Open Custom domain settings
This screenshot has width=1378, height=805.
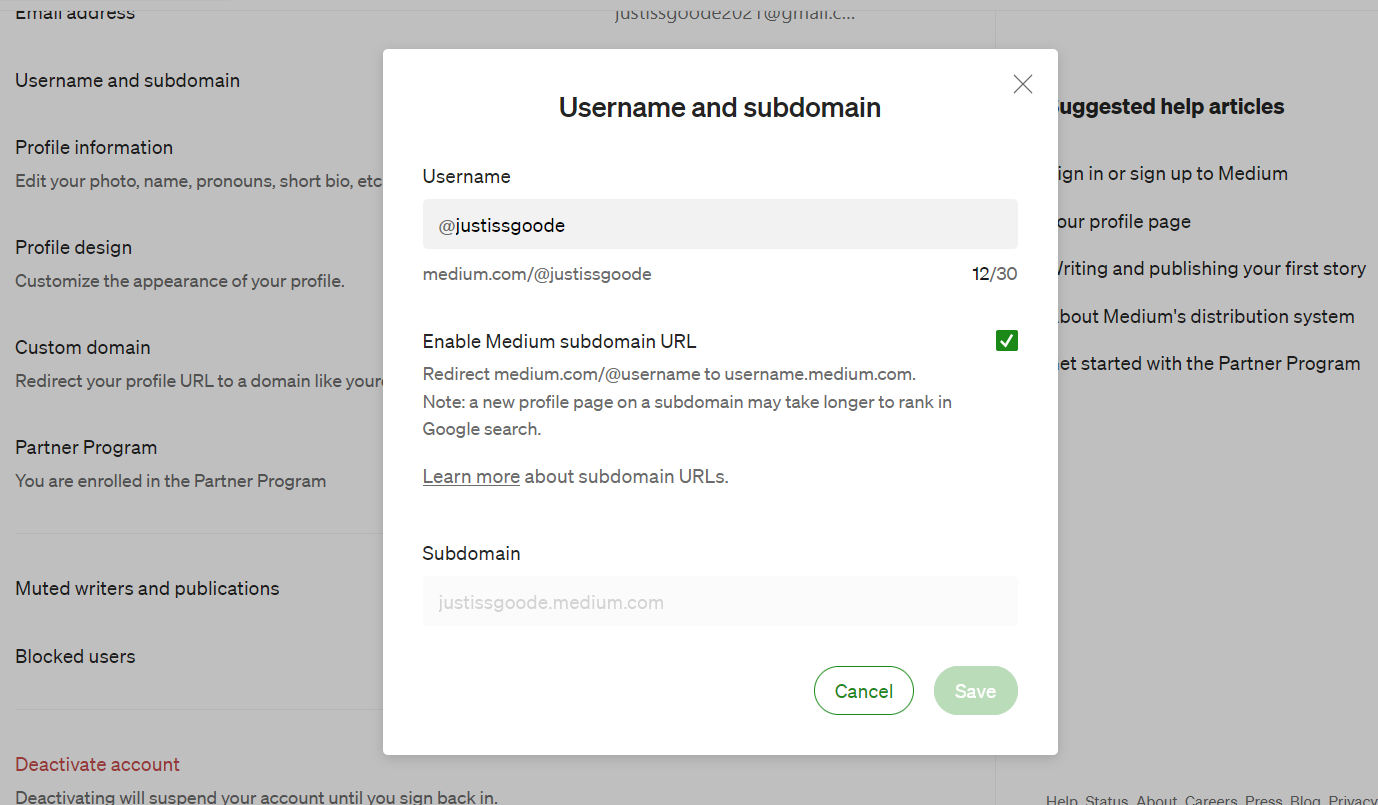pyautogui.click(x=83, y=347)
